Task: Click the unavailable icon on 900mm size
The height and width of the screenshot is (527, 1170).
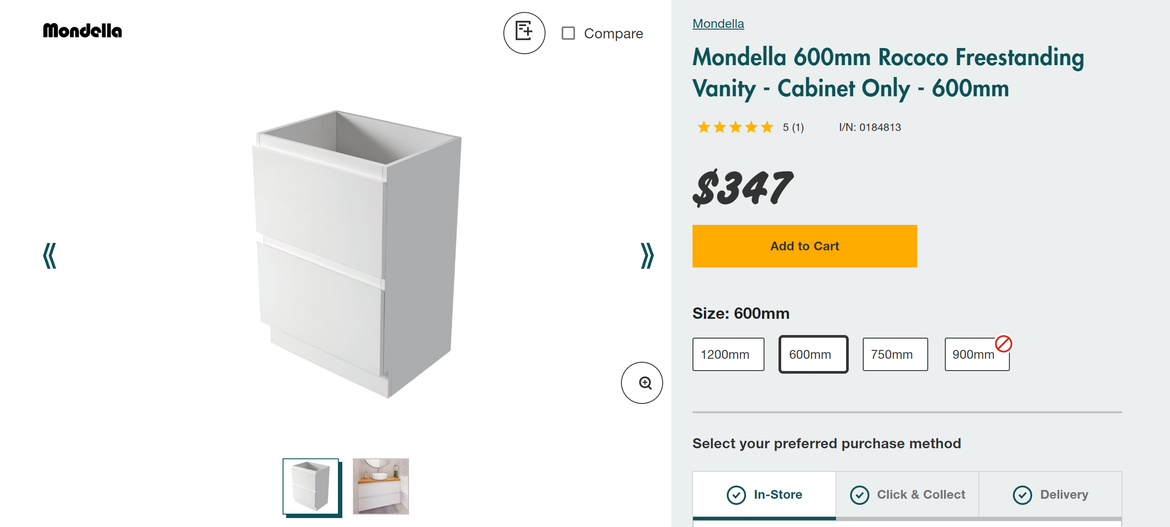Action: tap(1003, 344)
